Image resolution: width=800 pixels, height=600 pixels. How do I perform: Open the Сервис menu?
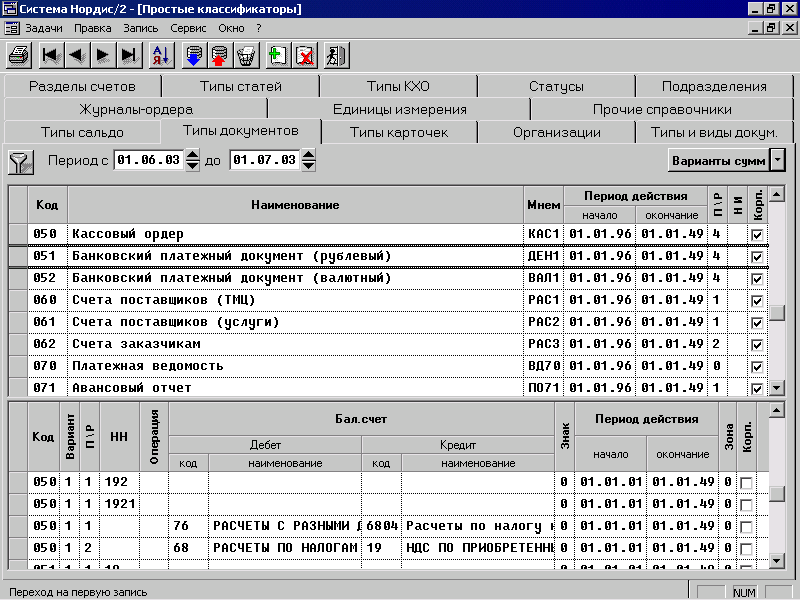point(188,28)
